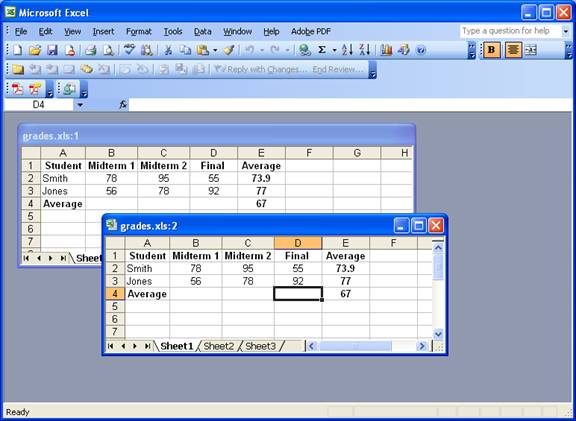Print the sheet using the printer icon
The height and width of the screenshot is (421, 576).
tap(90, 50)
